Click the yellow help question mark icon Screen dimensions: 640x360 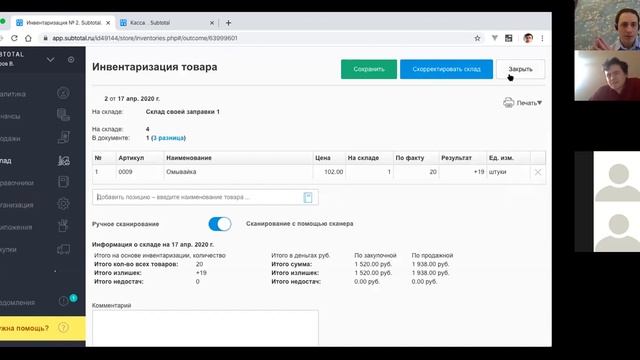63,327
